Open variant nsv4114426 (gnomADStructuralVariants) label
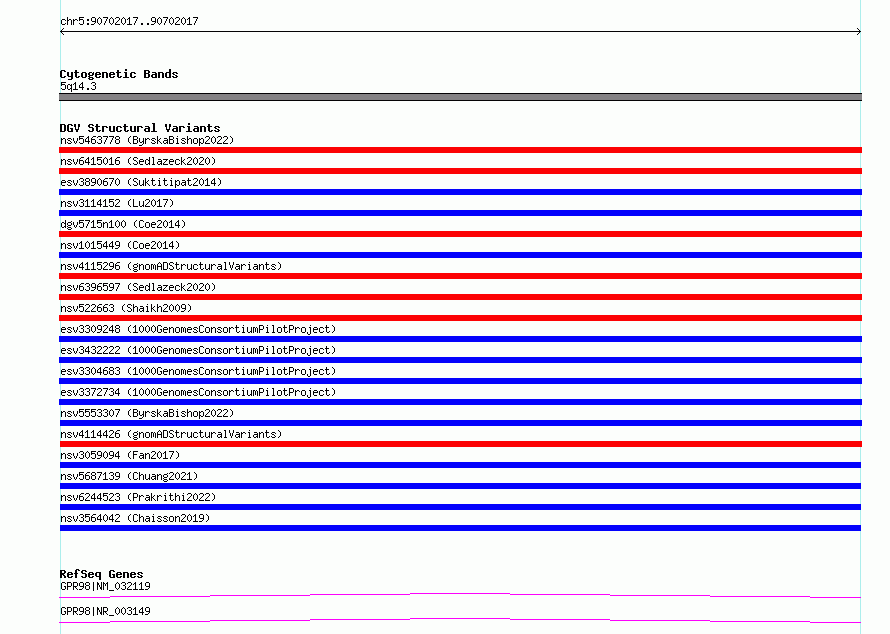 171,434
